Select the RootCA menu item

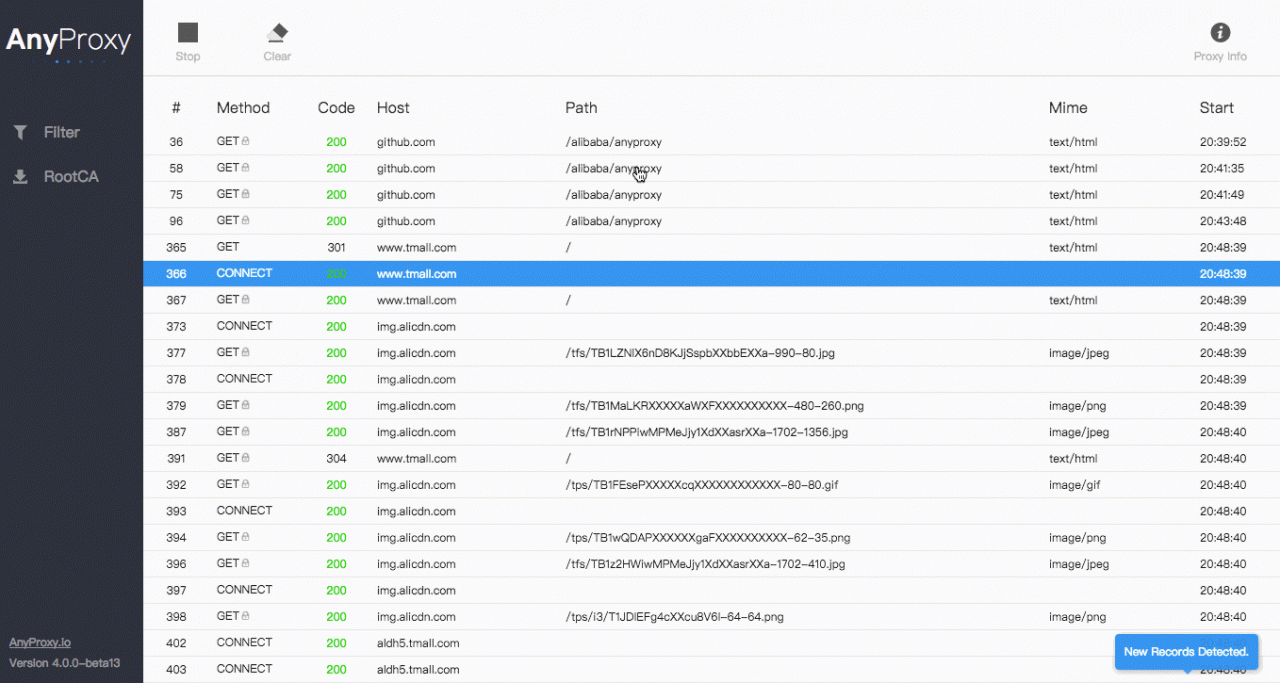[x=70, y=177]
